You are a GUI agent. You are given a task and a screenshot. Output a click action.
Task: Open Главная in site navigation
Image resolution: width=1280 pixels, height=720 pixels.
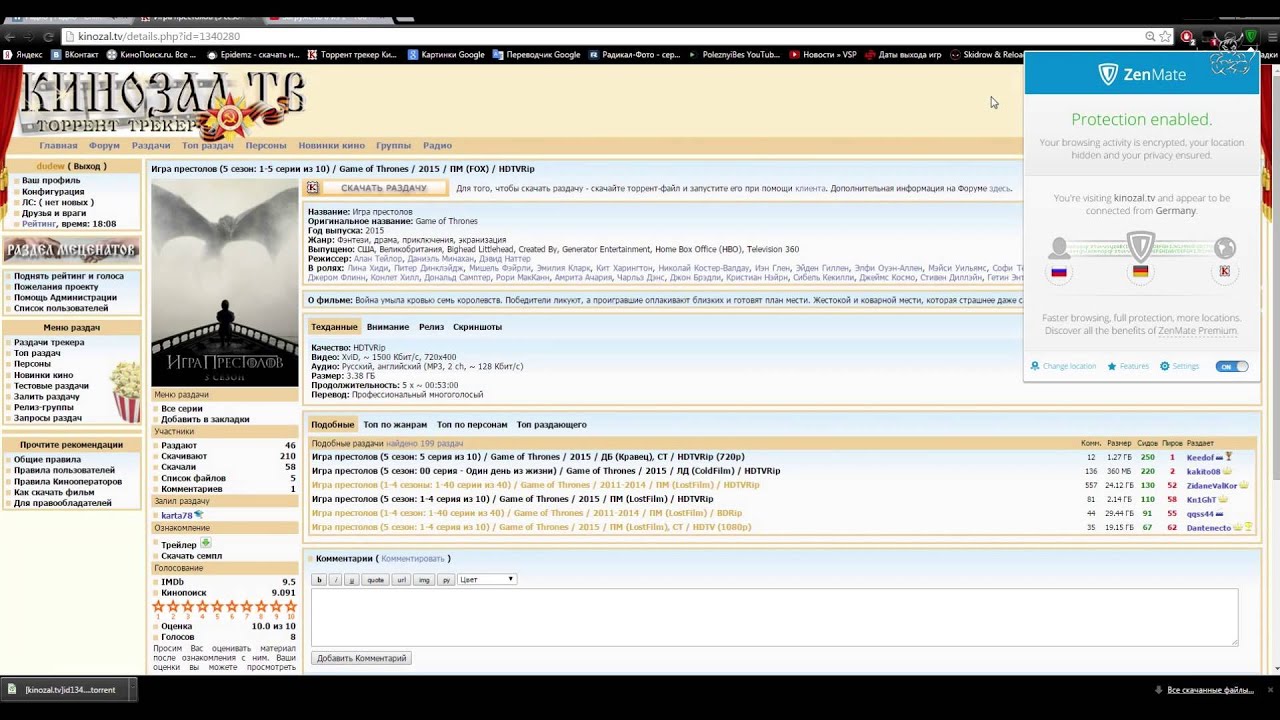coord(58,146)
